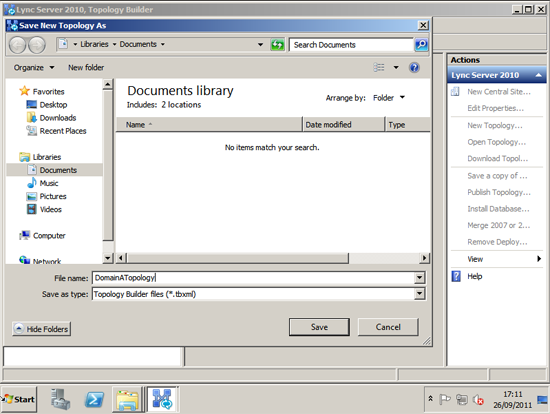Expand the view options dropdown arrow
This screenshot has width=550, height=414.
[x=396, y=67]
